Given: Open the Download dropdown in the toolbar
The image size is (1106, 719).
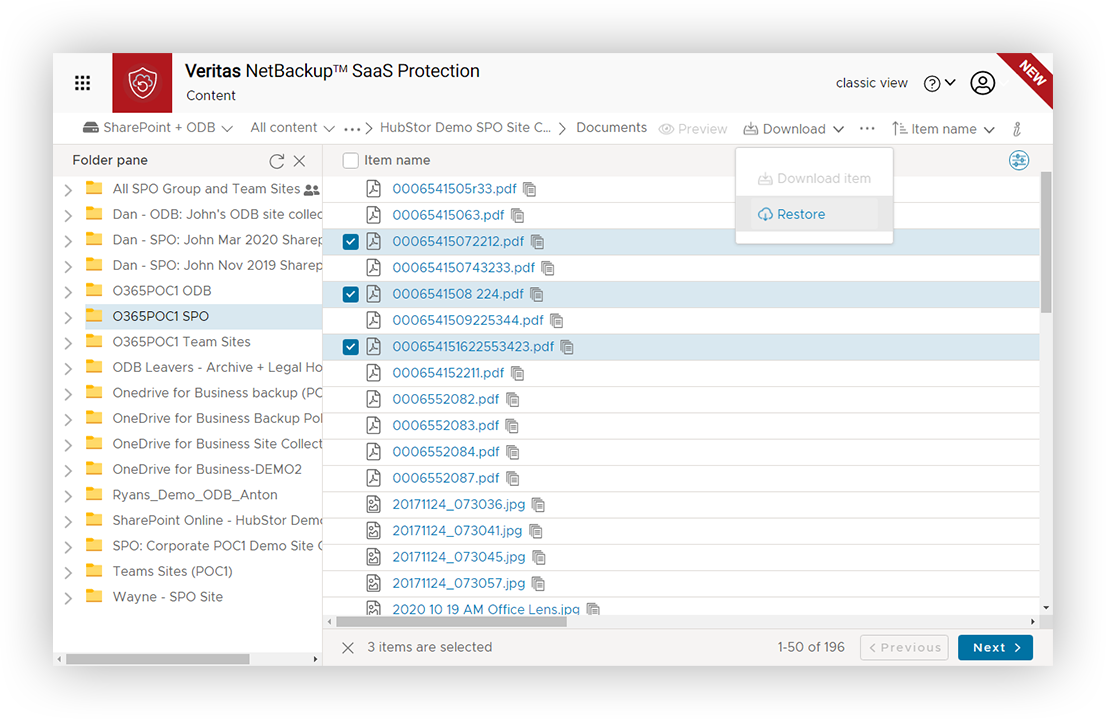Looking at the screenshot, I should [x=794, y=128].
